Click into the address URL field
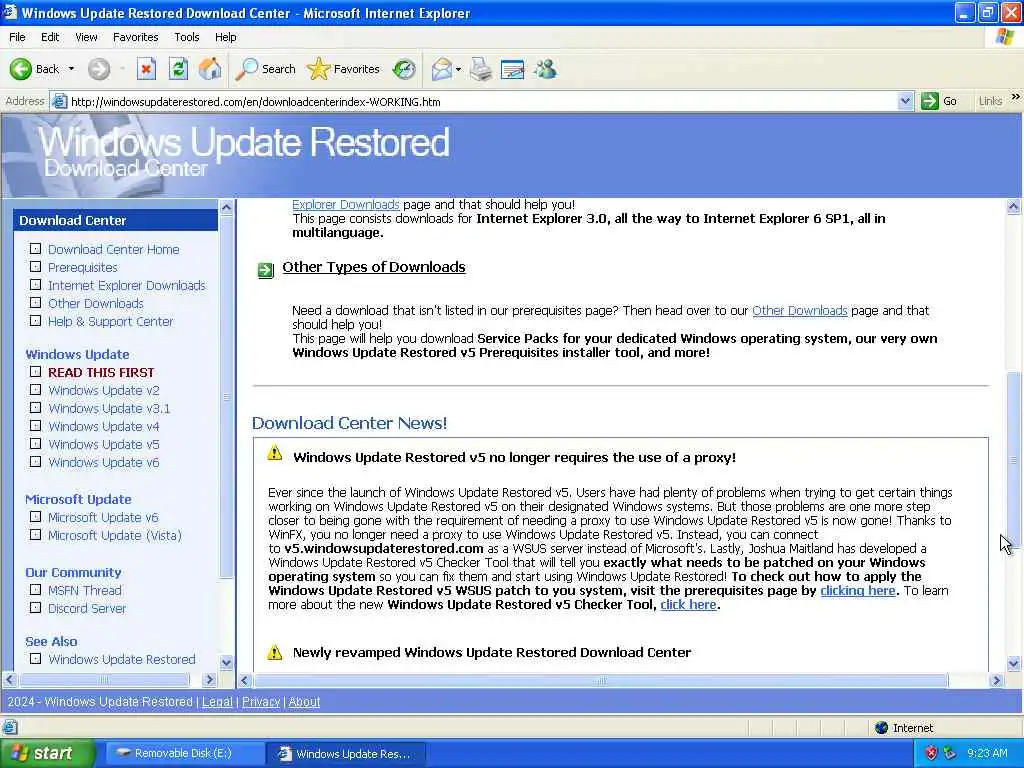 pyautogui.click(x=481, y=101)
